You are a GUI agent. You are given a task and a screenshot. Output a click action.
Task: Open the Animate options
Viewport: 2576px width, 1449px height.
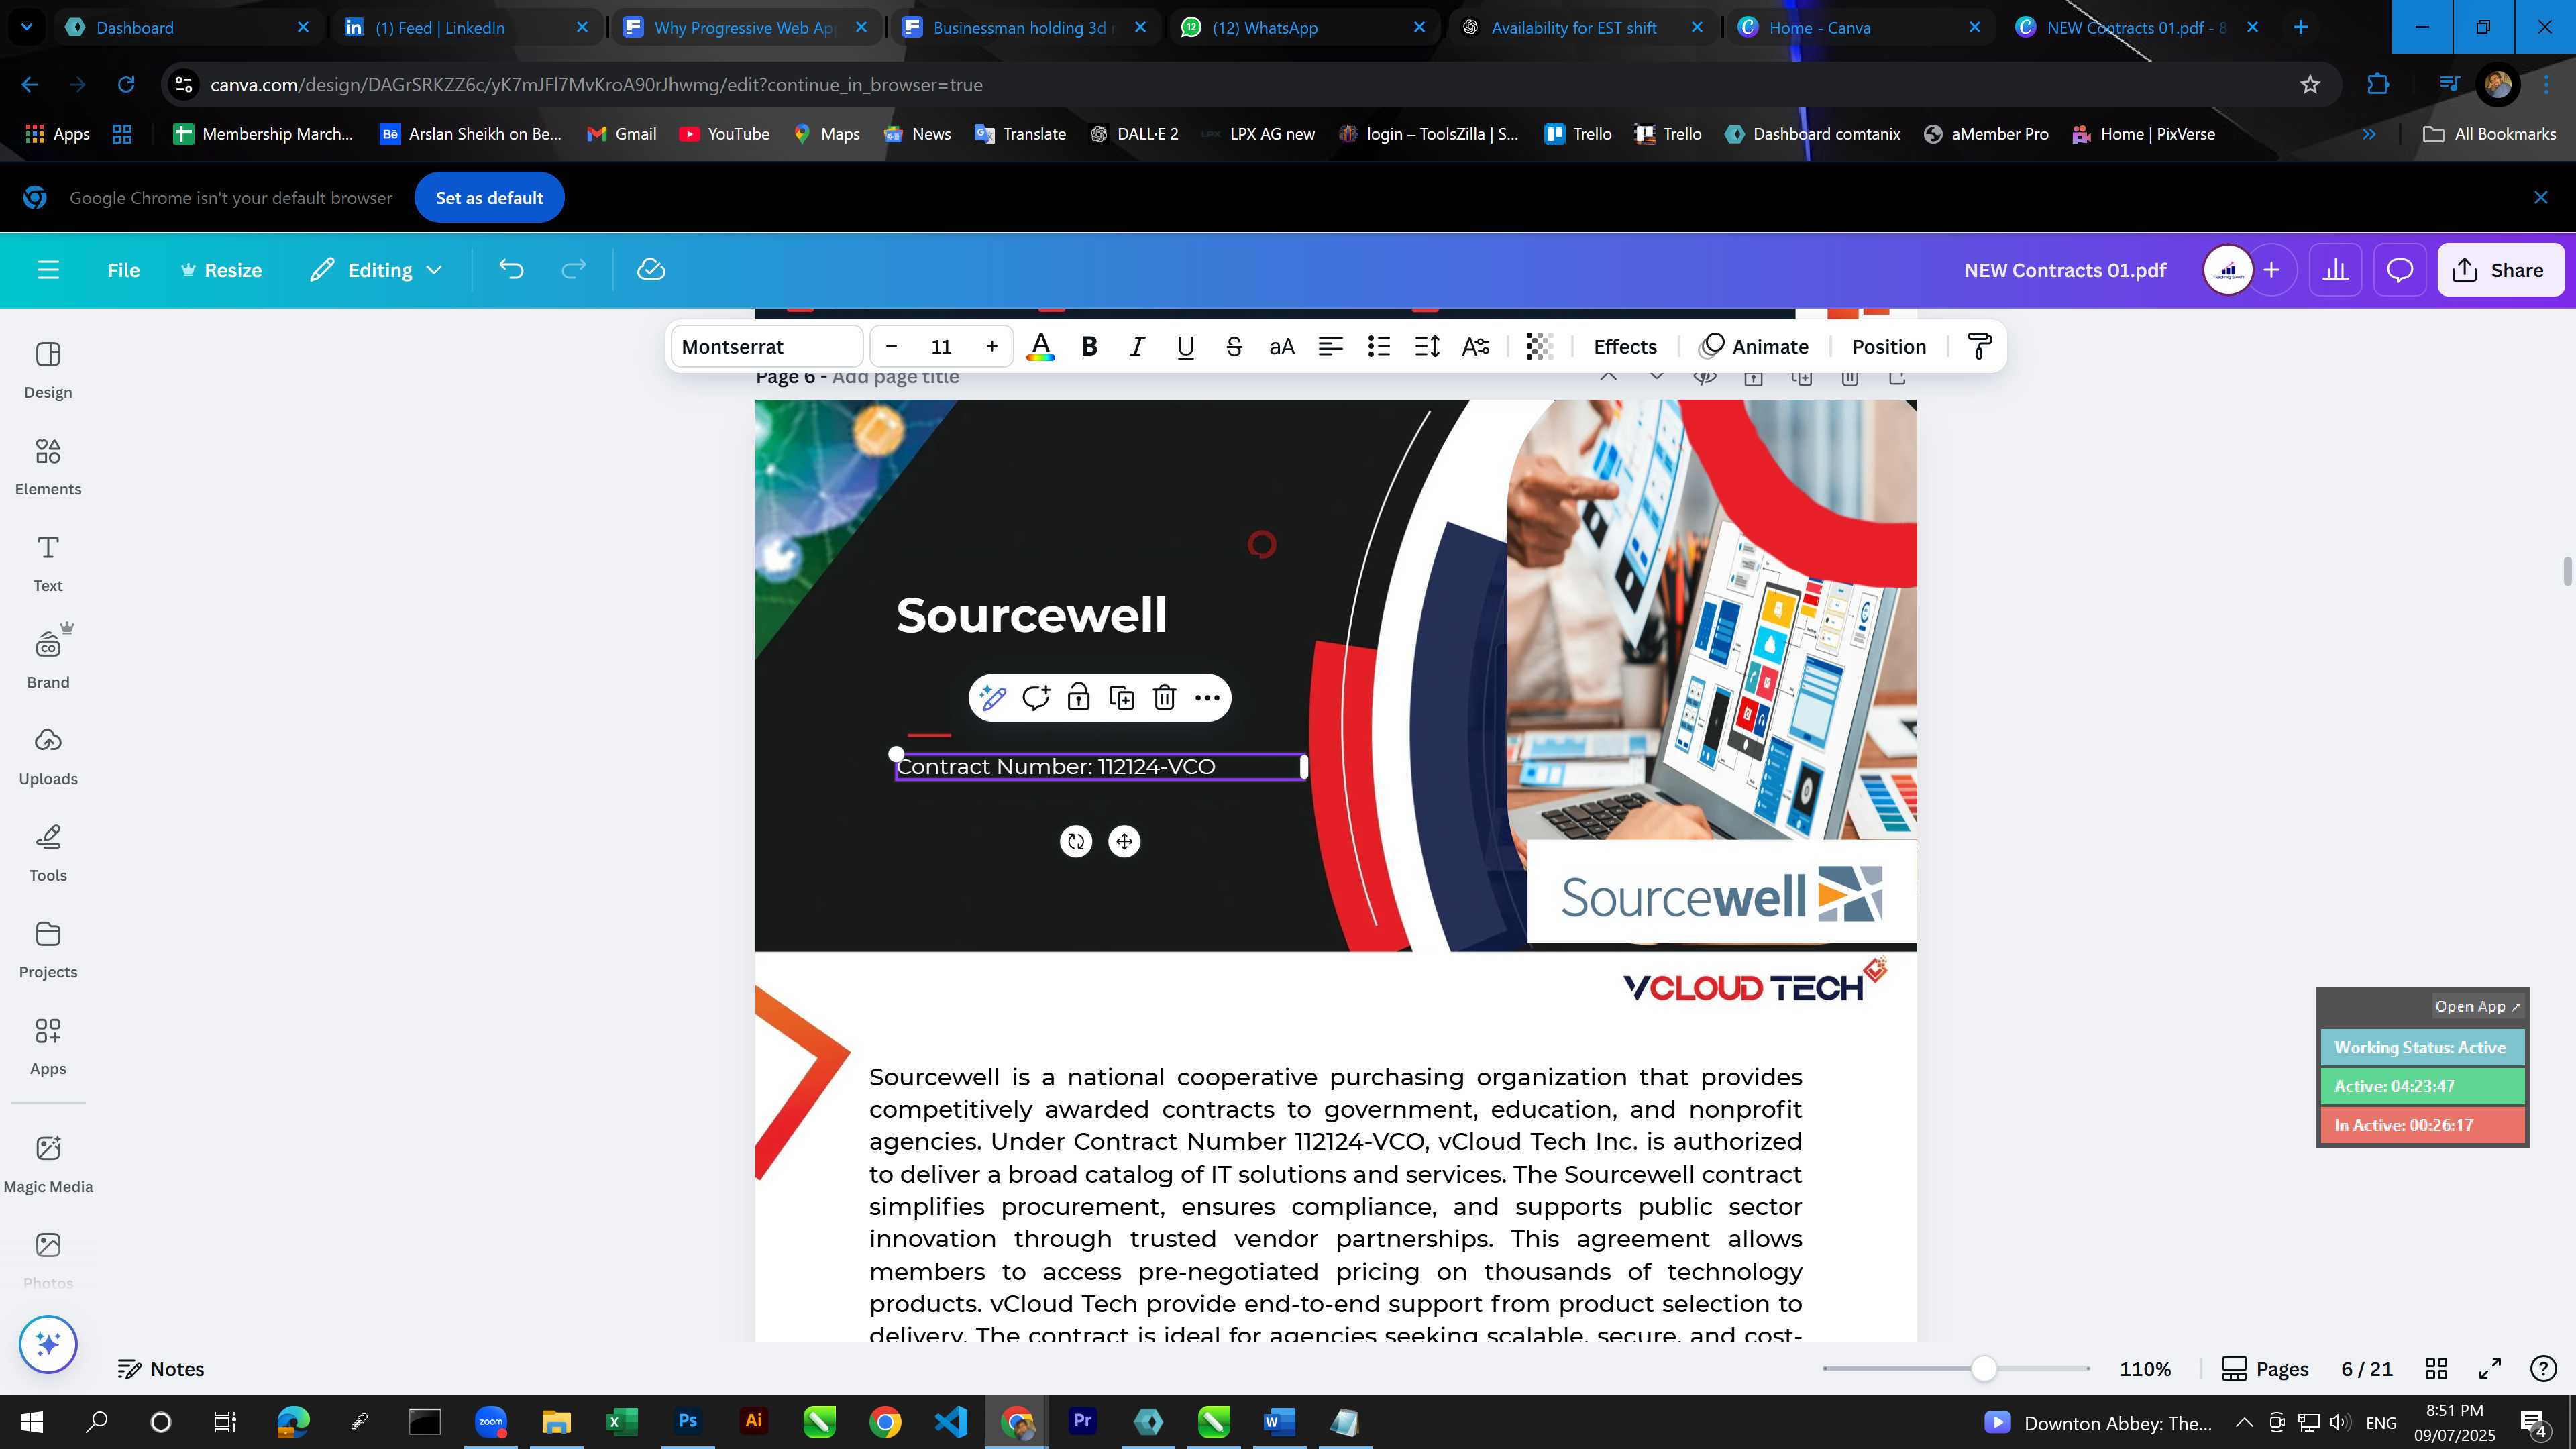[x=1754, y=347]
